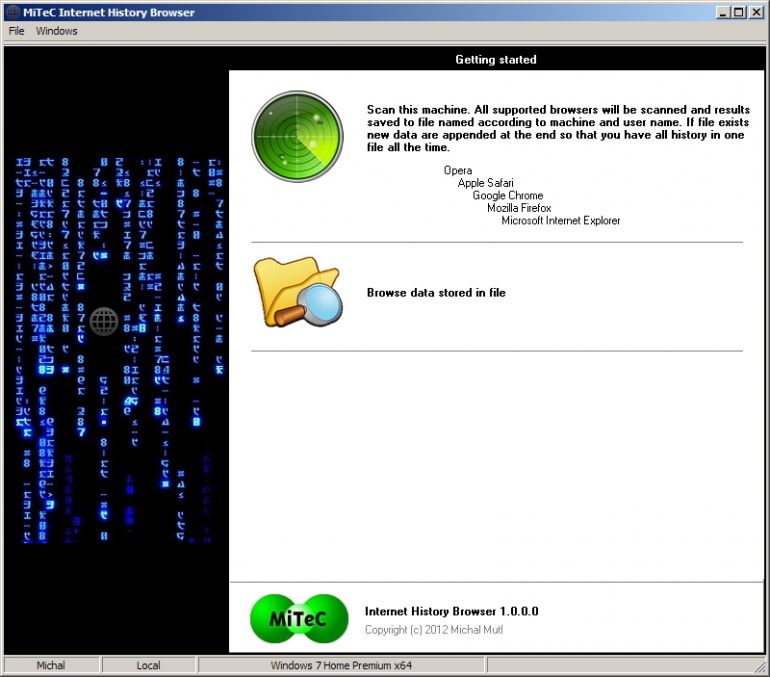Click the Mozilla Firefox entry
Screen dimensions: 770x677
pyautogui.click(x=519, y=208)
